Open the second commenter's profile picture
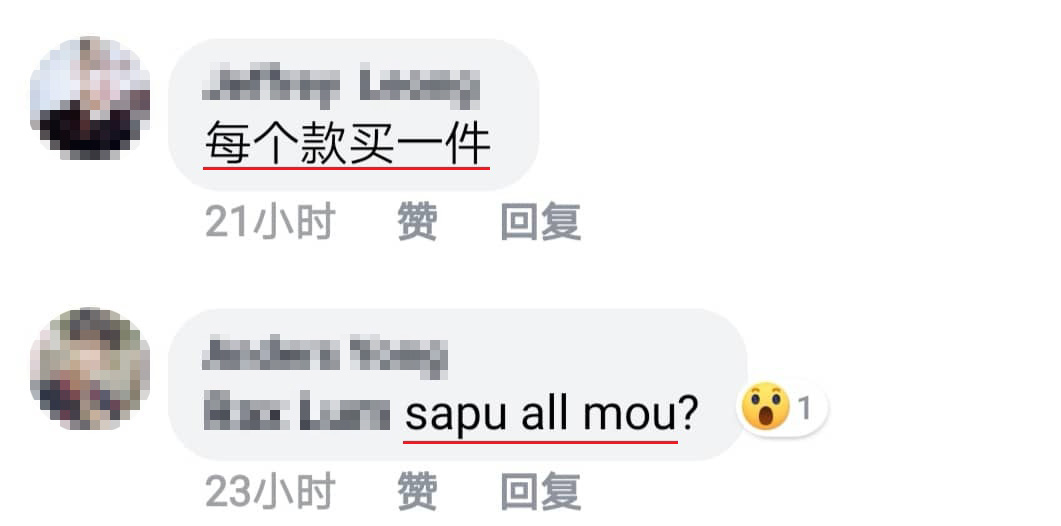The image size is (1061, 526). click(90, 369)
